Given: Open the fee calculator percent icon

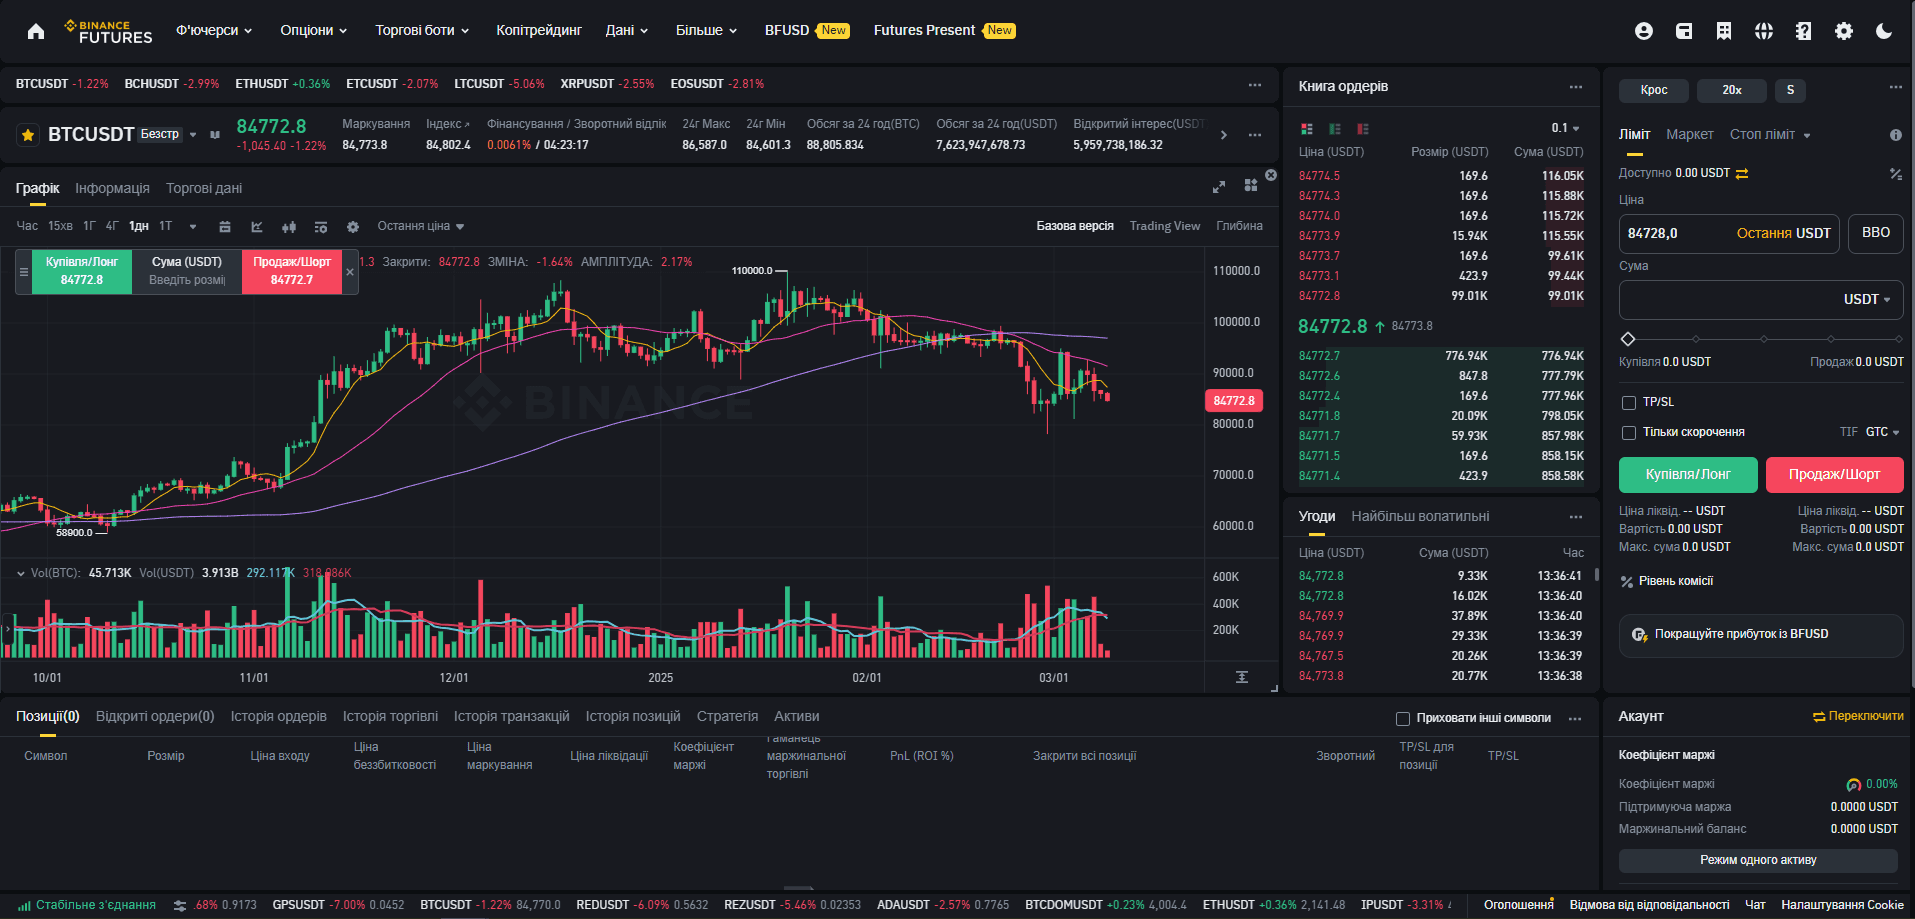Looking at the screenshot, I should tap(1896, 174).
